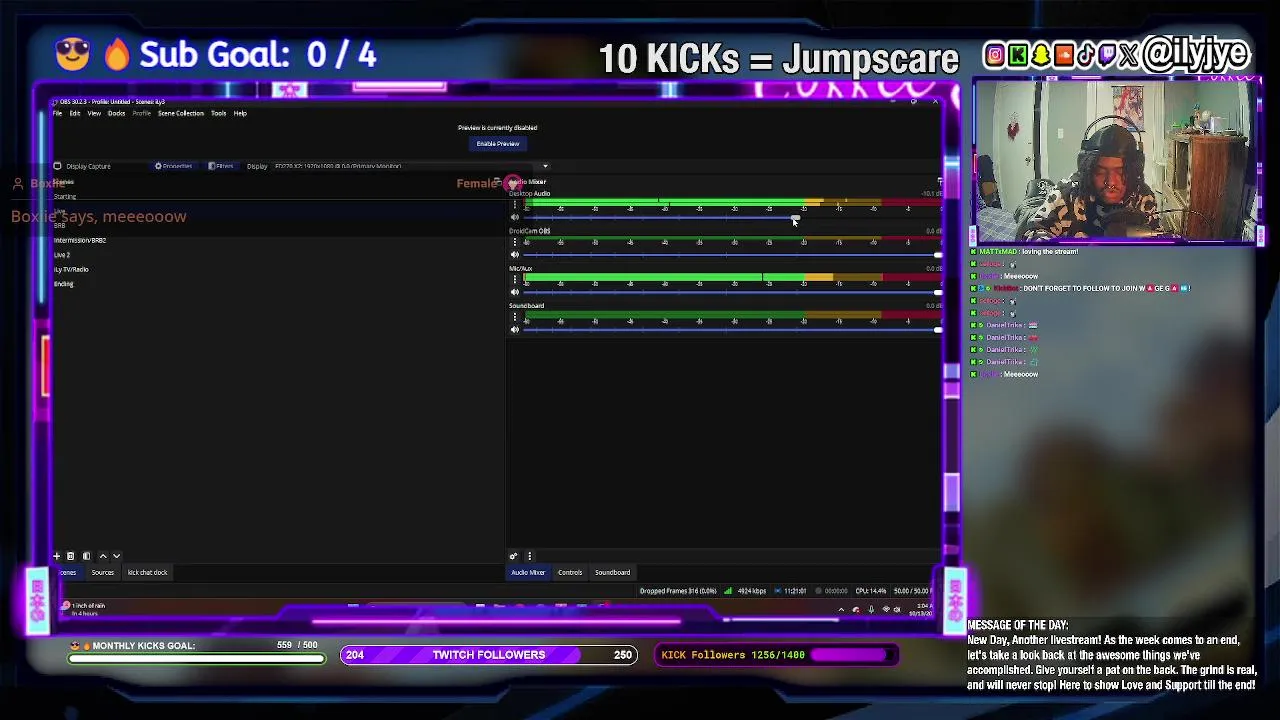
Task: Move scene down with arrow icon
Action: coord(116,556)
